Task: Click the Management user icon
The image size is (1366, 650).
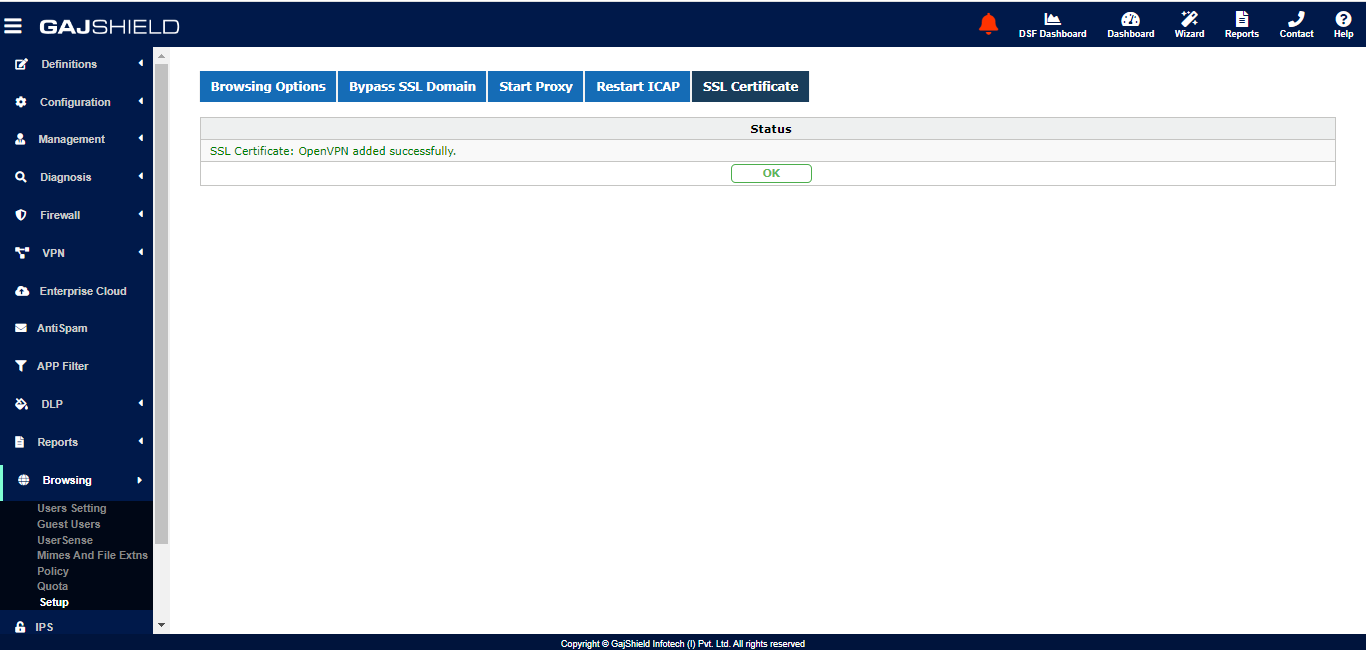Action: pyautogui.click(x=20, y=139)
